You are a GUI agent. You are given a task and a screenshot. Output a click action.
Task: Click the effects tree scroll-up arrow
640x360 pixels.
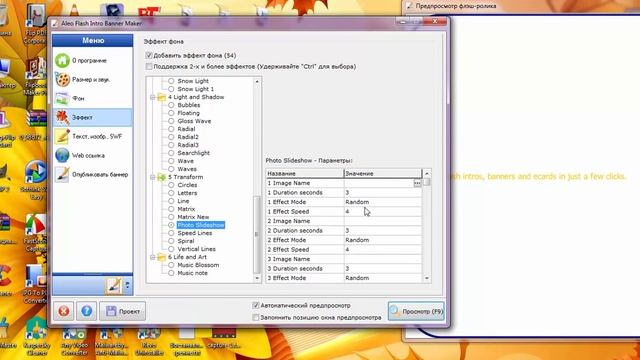tap(257, 82)
